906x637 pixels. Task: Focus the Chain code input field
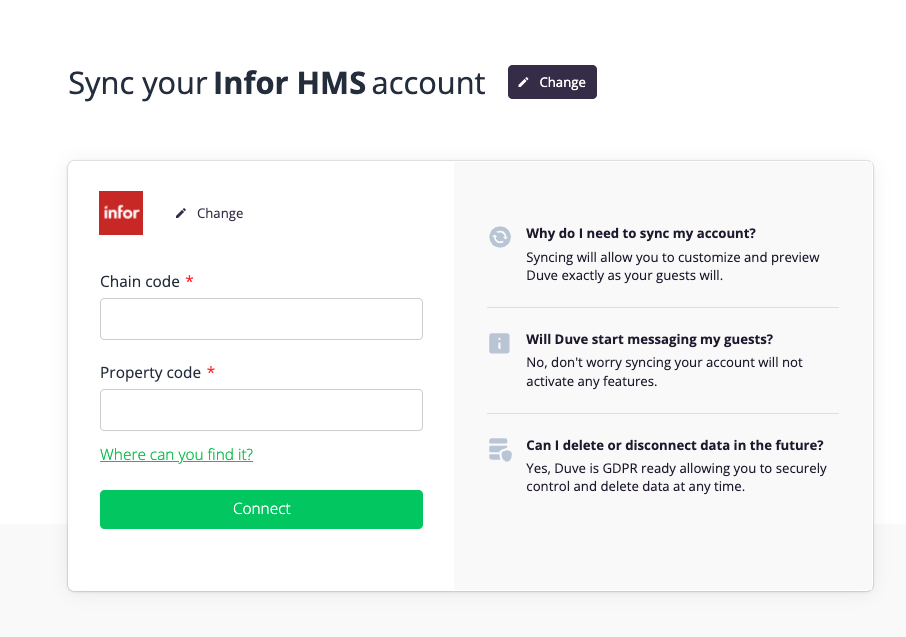tap(261, 319)
